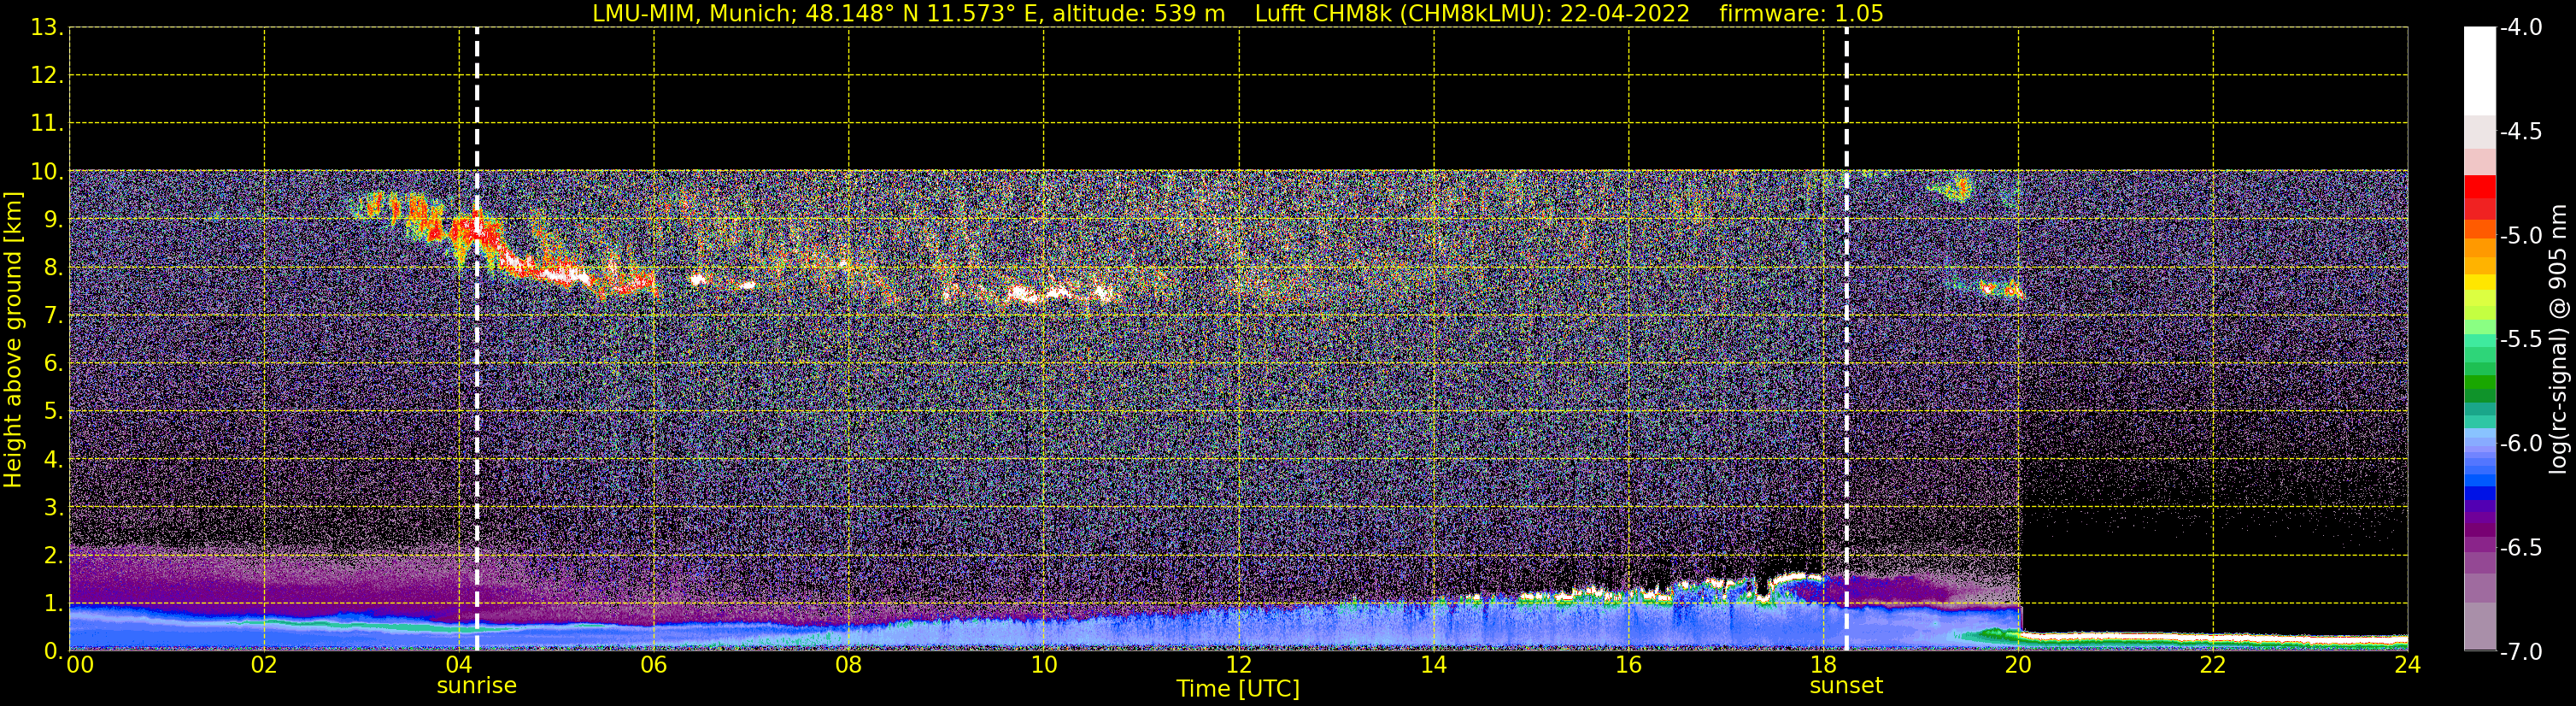Click the '08' time tick label

point(849,664)
